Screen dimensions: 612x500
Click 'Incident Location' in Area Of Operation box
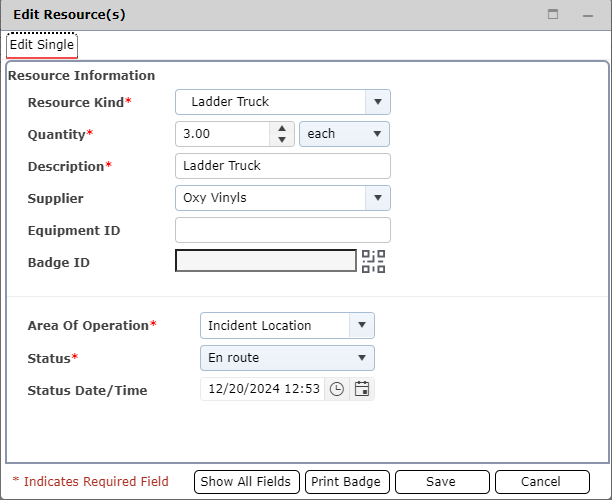(260, 326)
